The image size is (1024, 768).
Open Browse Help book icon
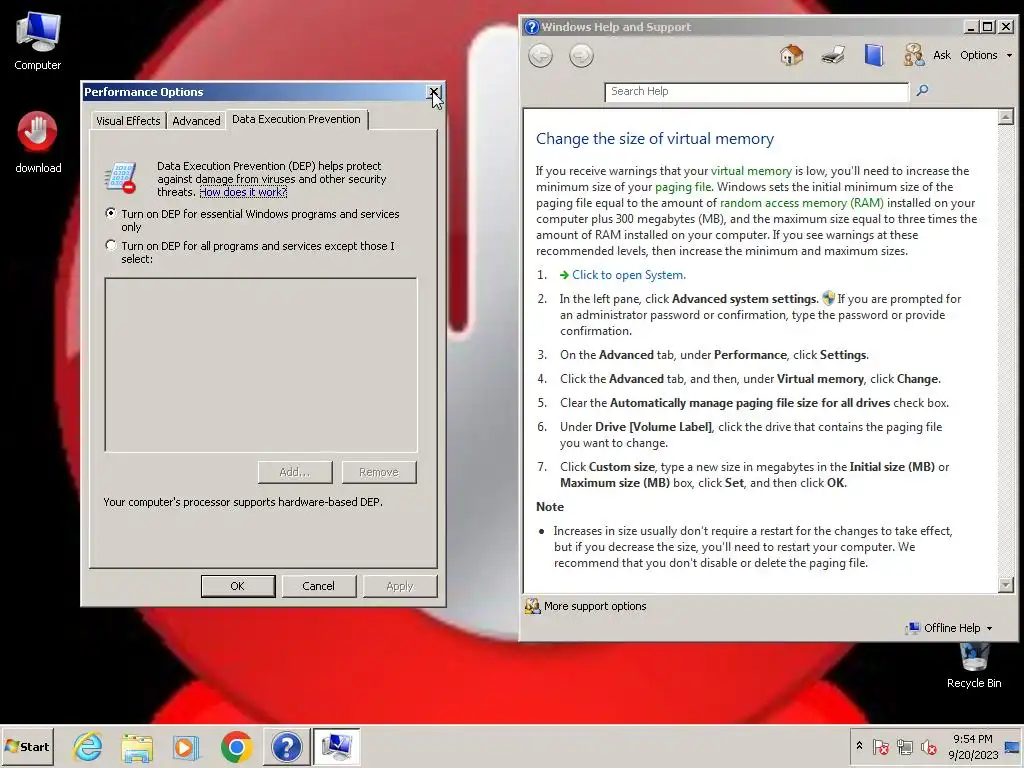point(874,56)
